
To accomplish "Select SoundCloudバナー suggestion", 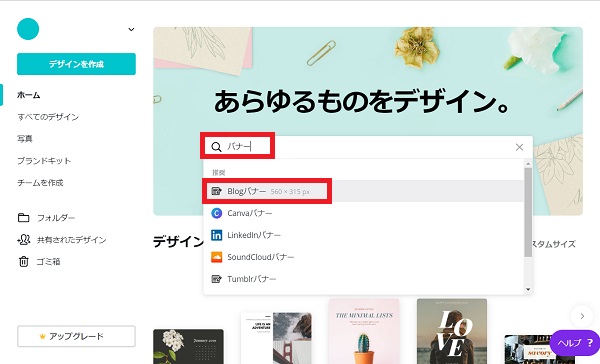I will point(363,257).
